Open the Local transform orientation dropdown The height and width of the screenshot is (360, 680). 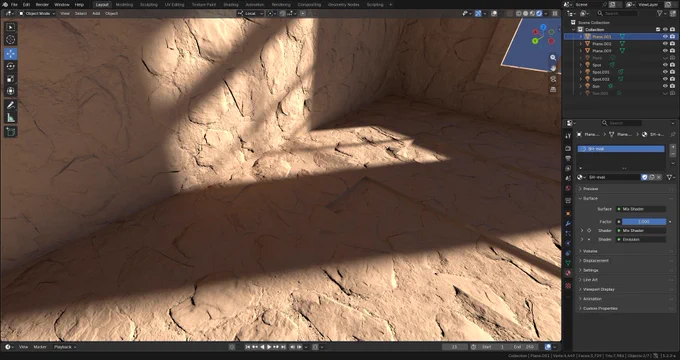(x=250, y=13)
